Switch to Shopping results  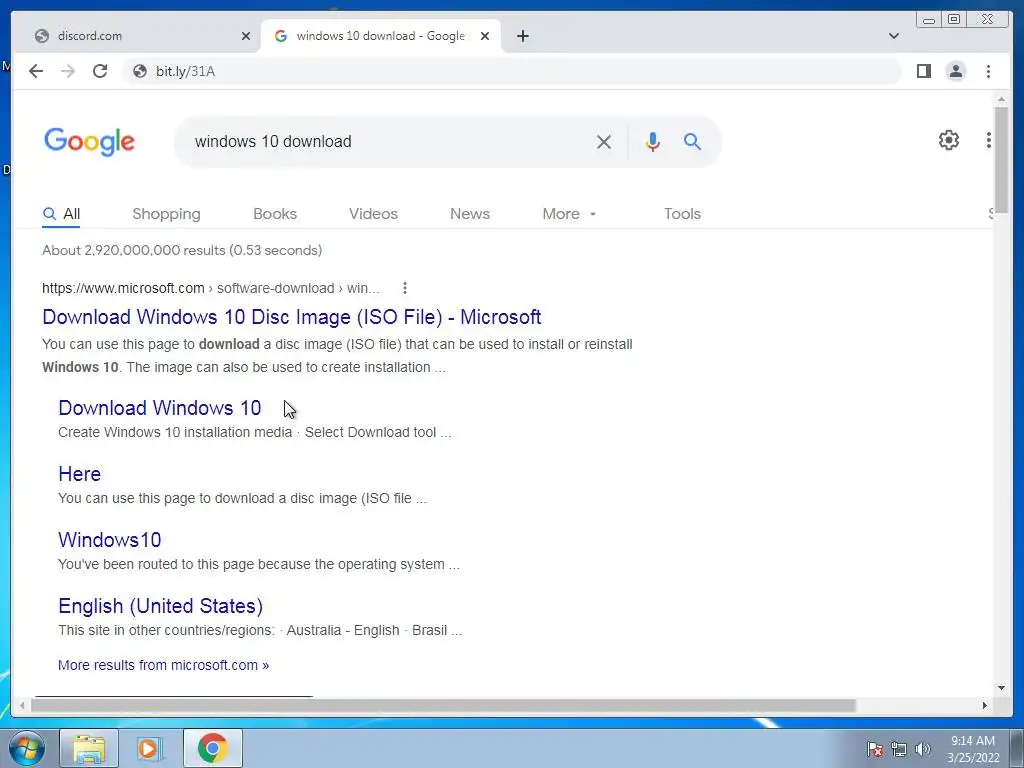click(167, 214)
